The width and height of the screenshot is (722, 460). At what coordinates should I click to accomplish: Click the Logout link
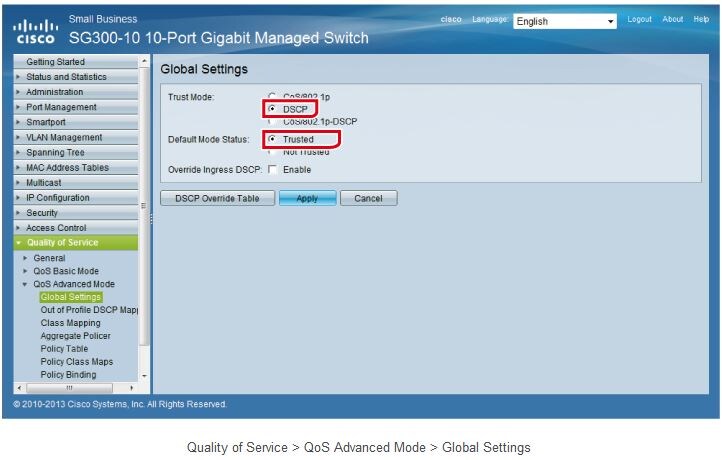tap(639, 20)
